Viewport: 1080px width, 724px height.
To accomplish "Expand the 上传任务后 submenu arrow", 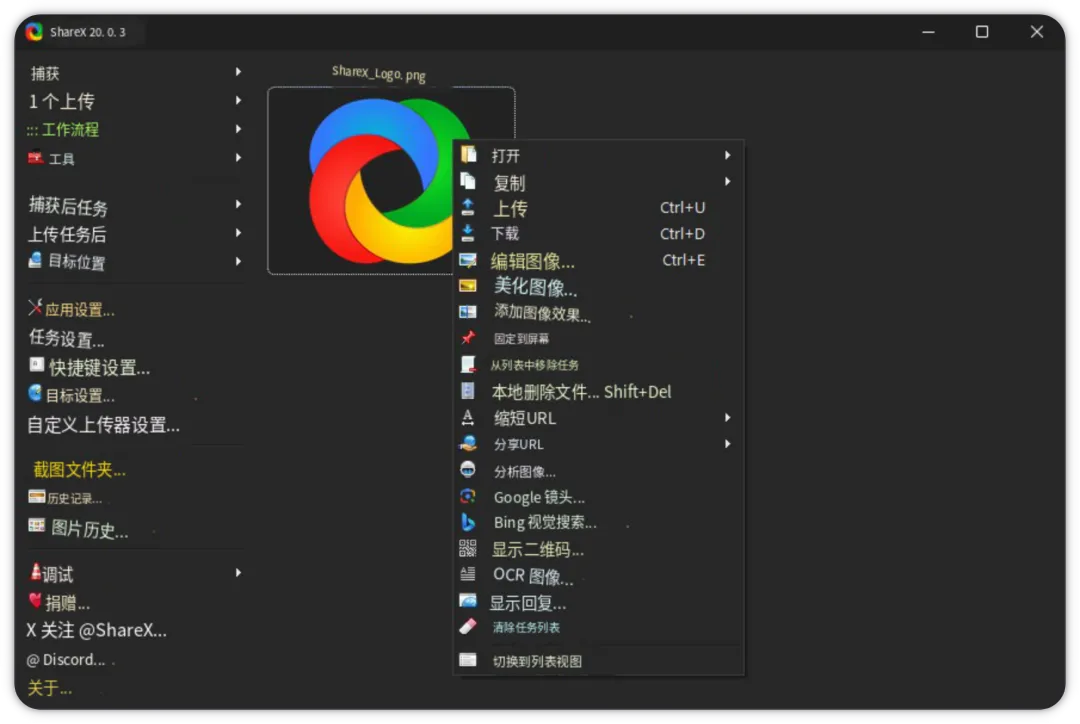I will (x=238, y=233).
